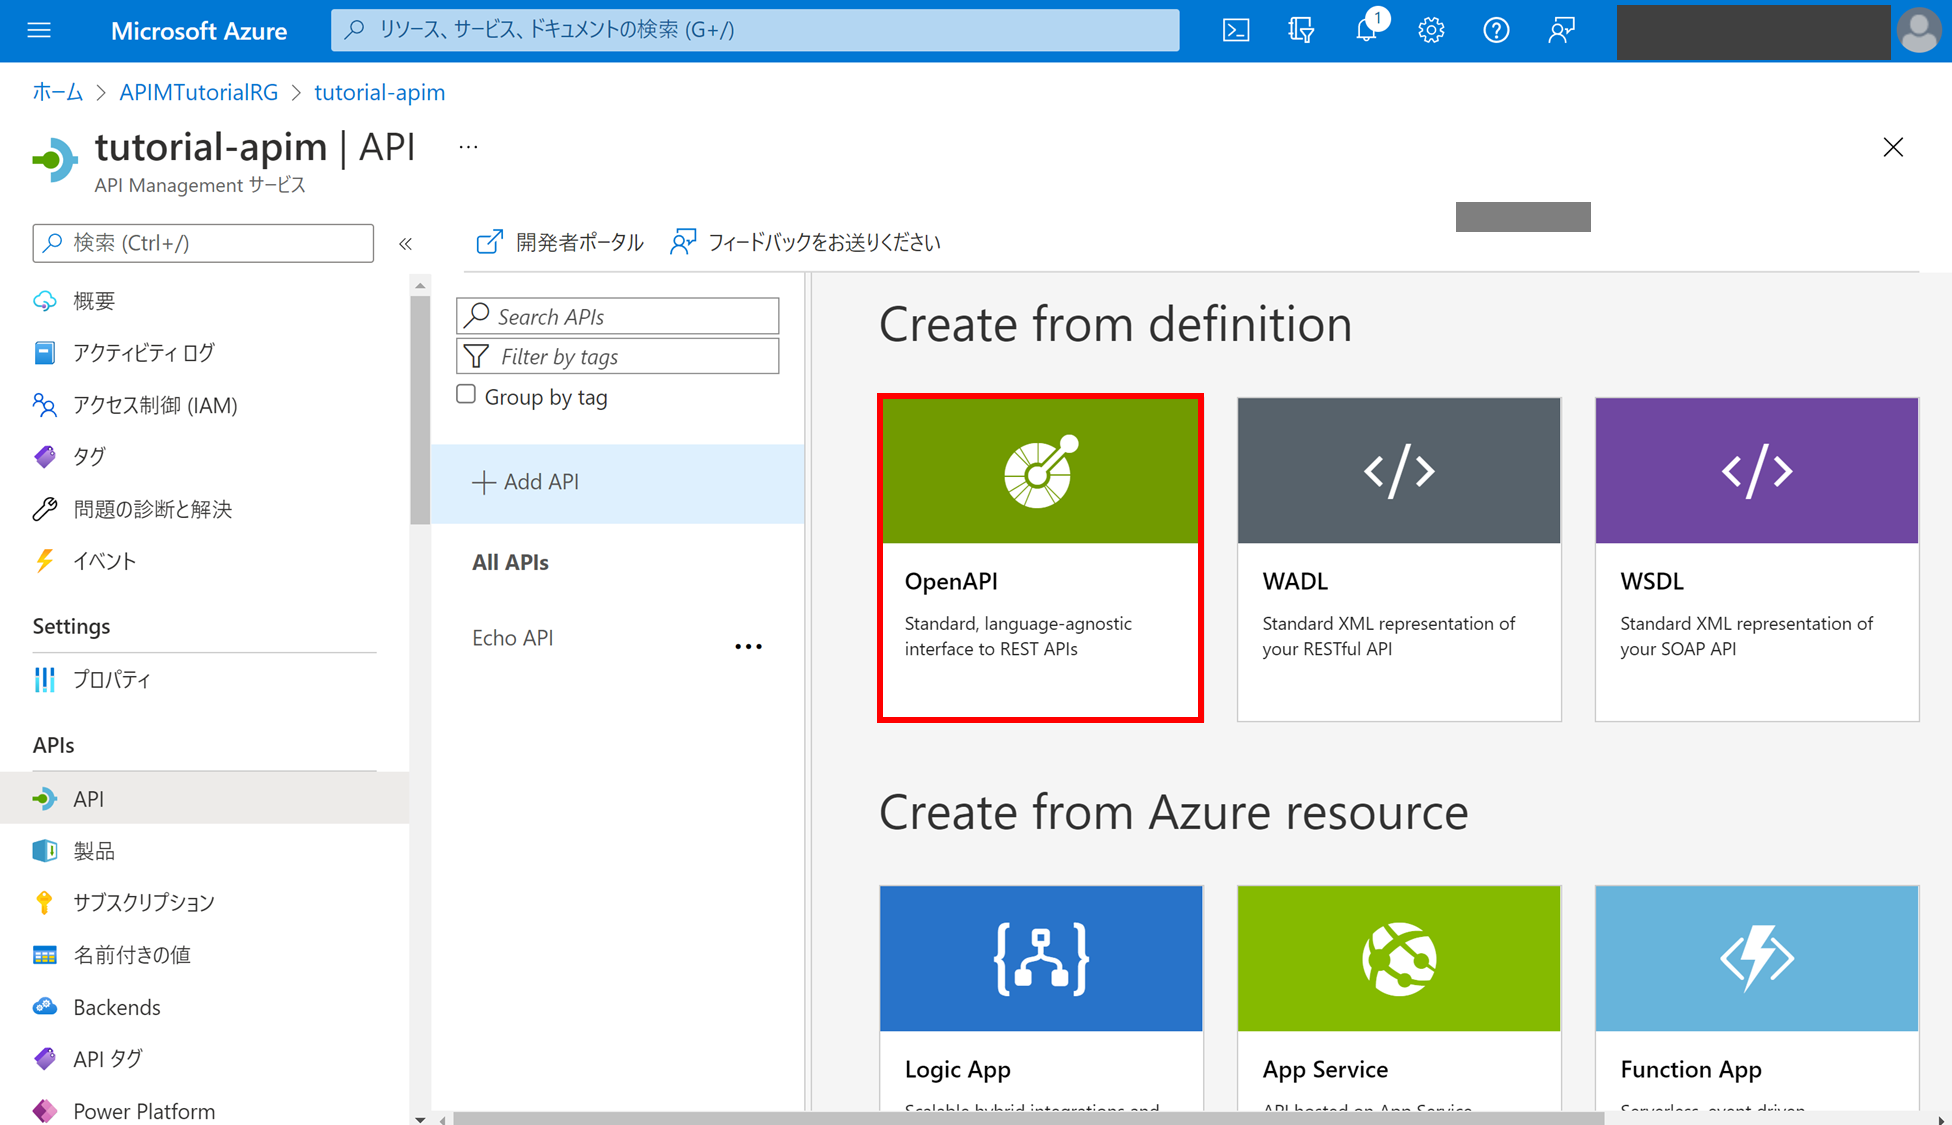Click the account avatar

pyautogui.click(x=1918, y=30)
